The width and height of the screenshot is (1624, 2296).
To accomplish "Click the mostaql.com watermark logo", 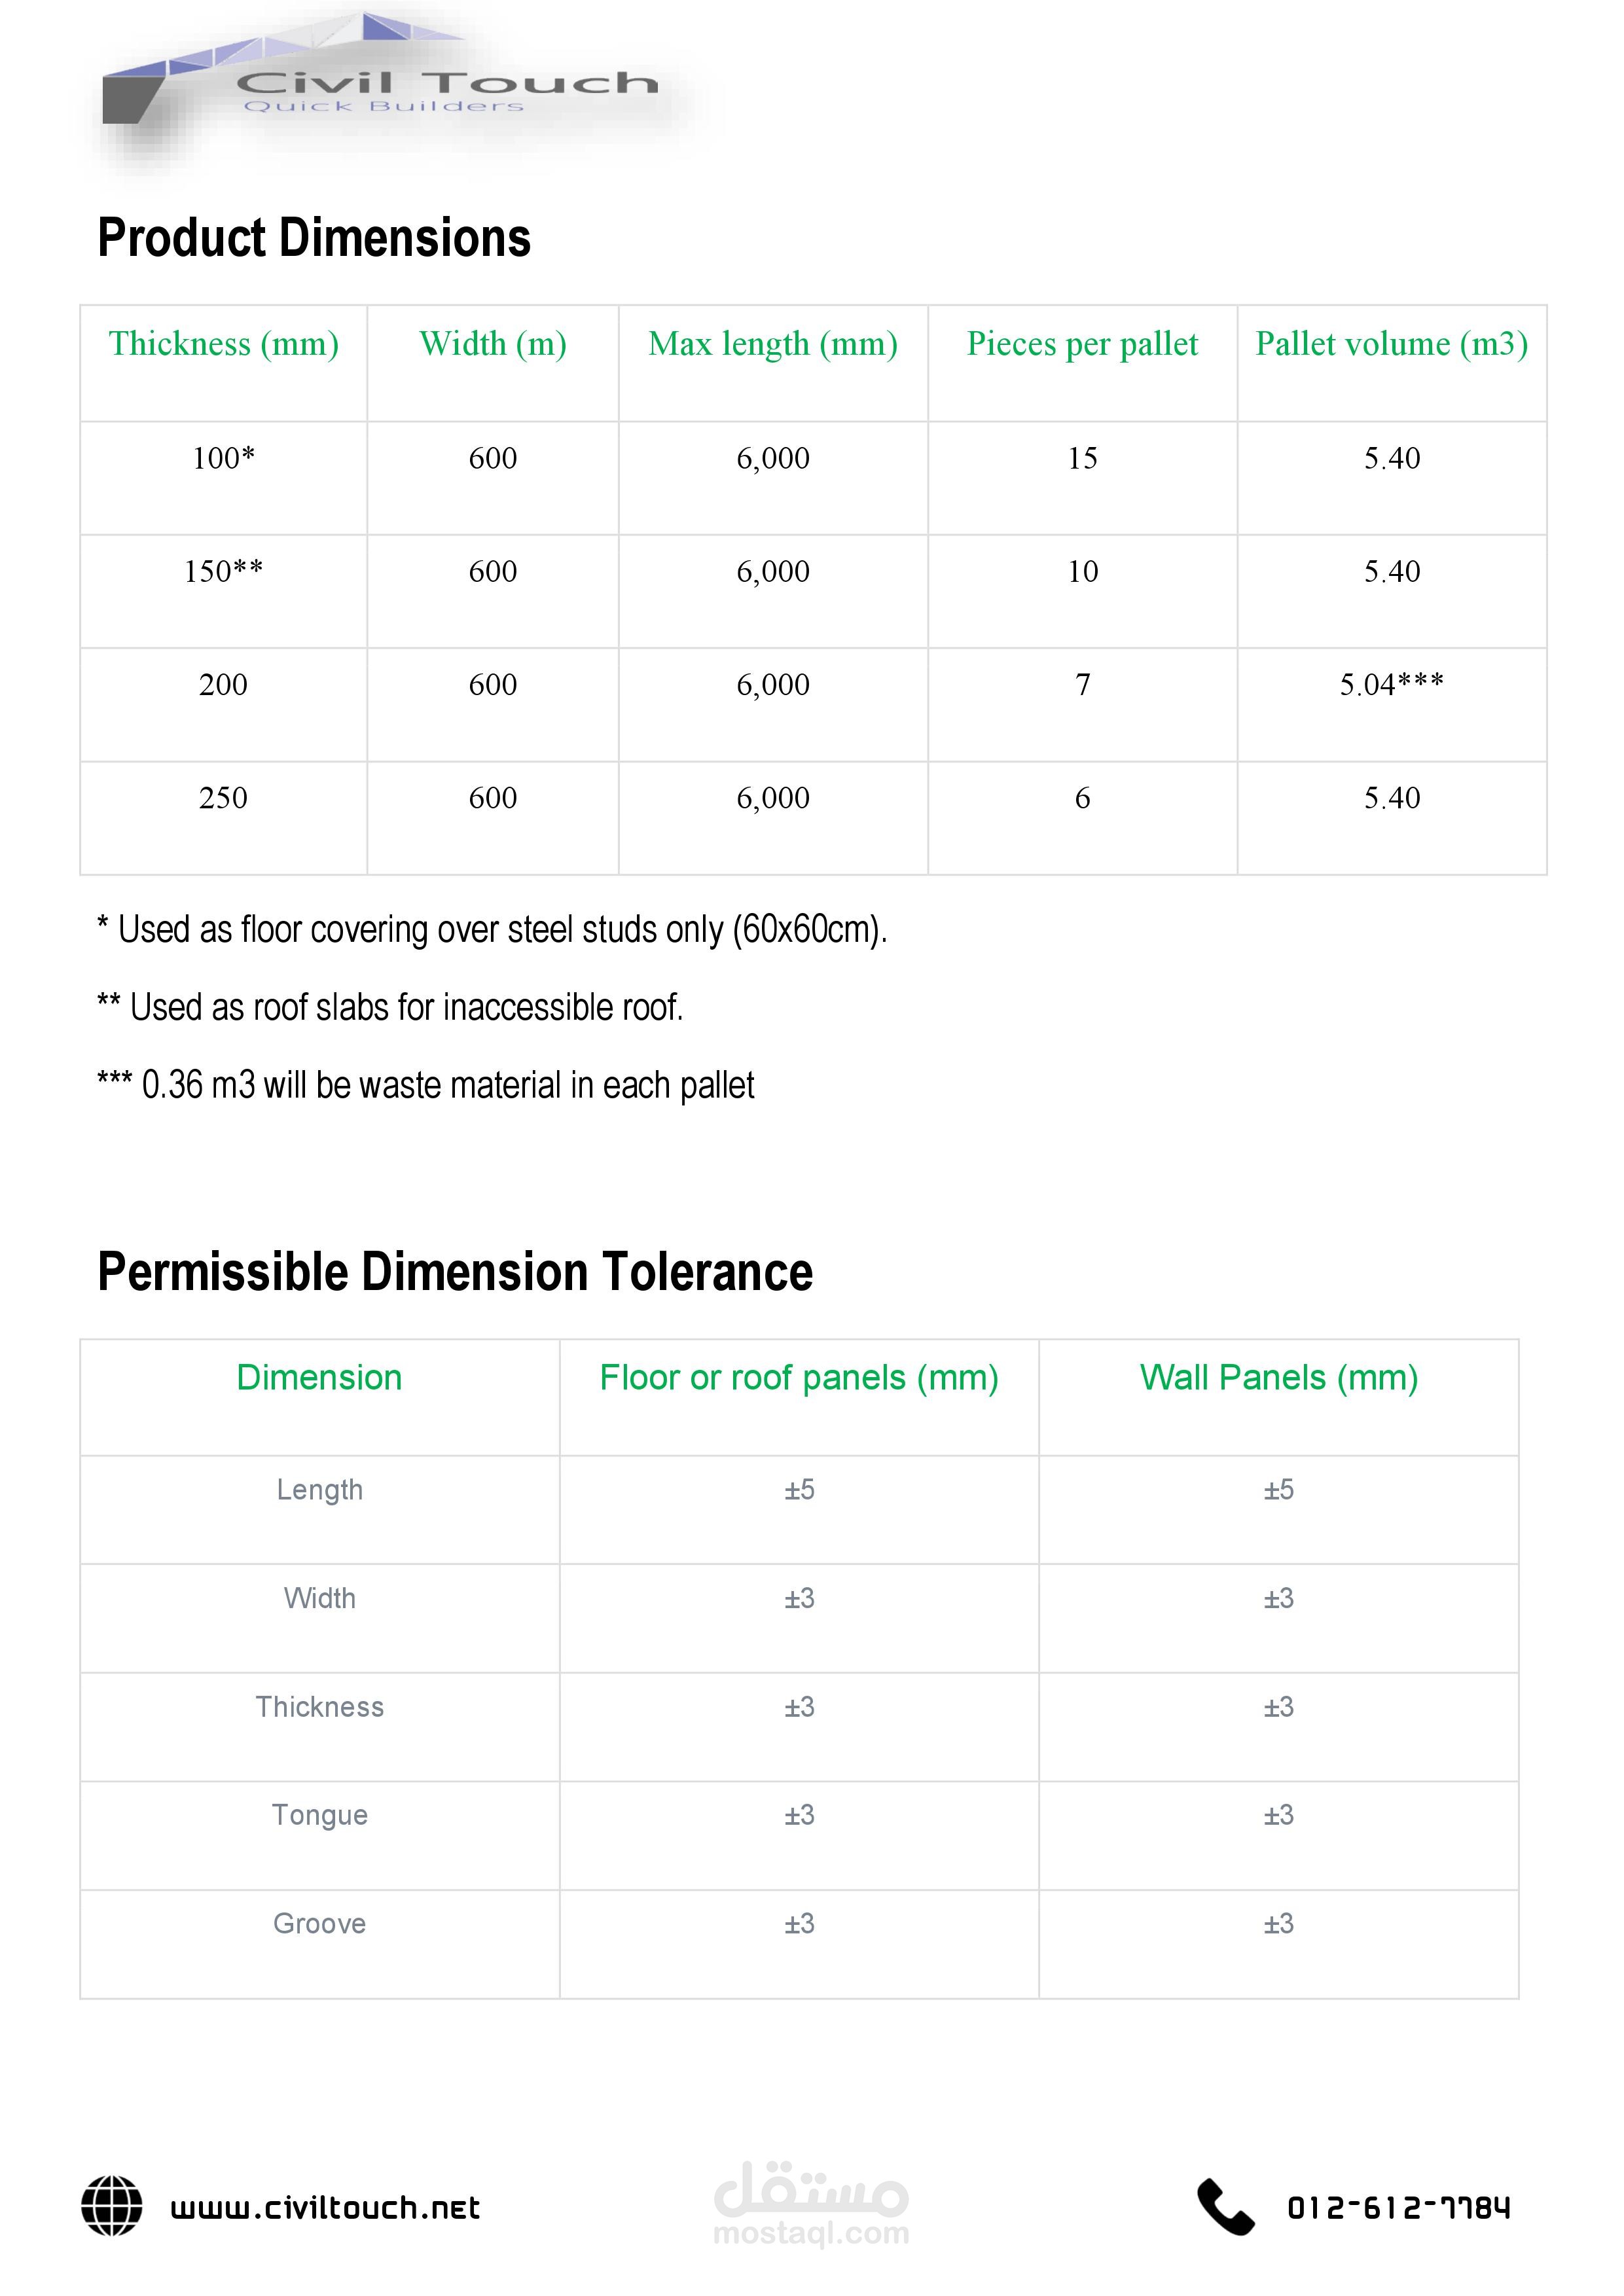I will 811,2204.
